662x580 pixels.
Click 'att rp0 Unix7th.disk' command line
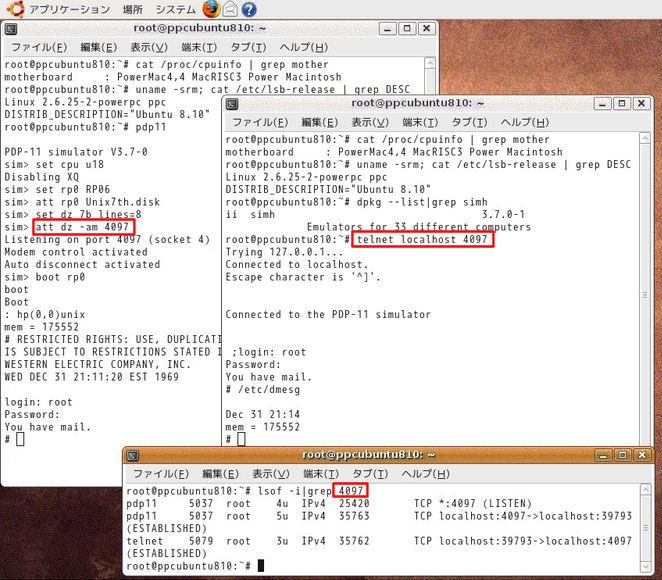tap(82, 202)
